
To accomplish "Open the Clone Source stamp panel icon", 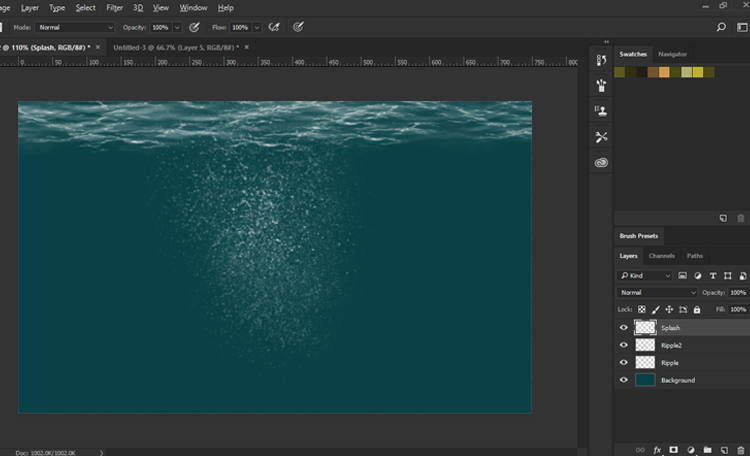I will [601, 111].
